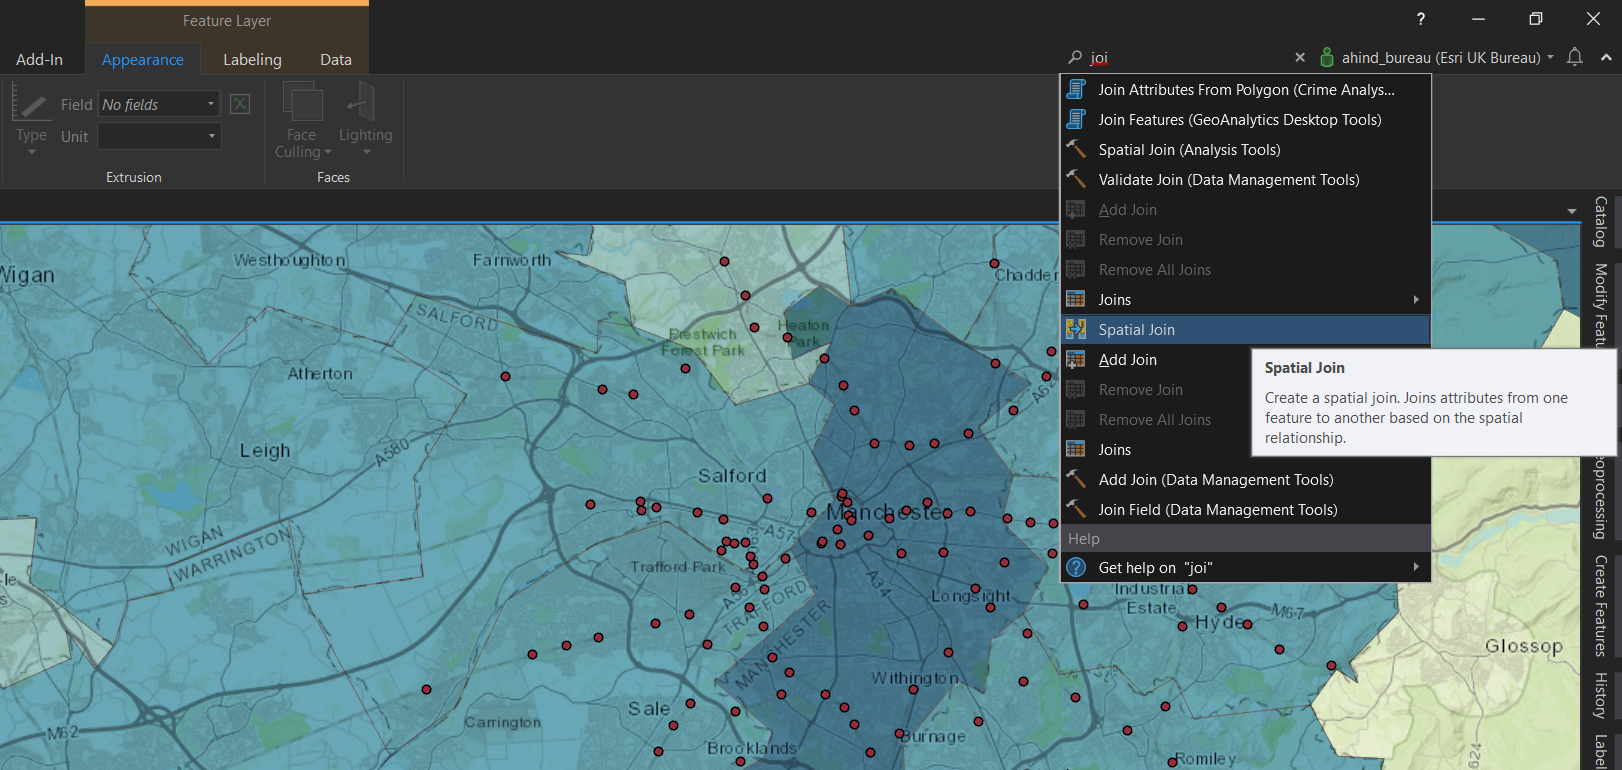Expand Get help on "joi" submenu
This screenshot has width=1622, height=770.
1245,568
